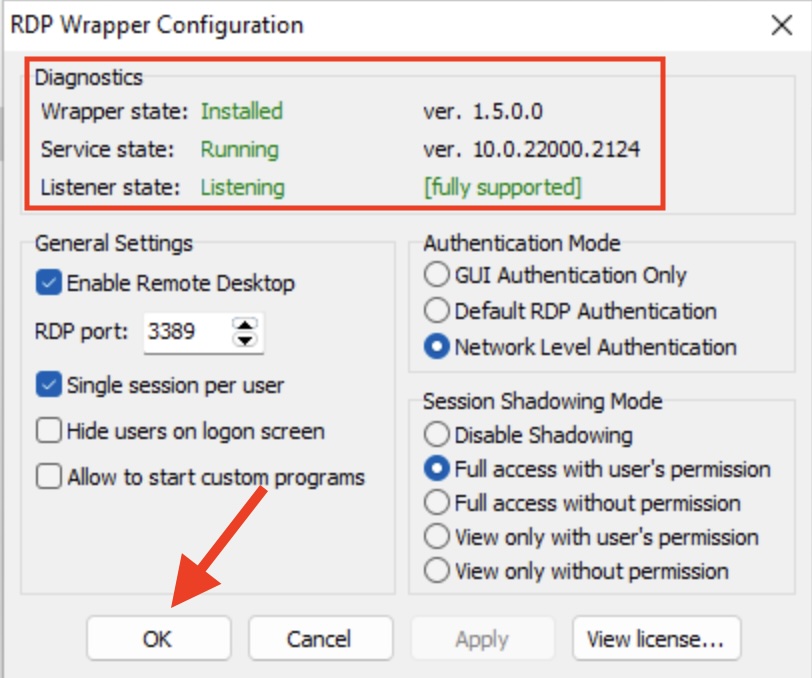
Task: Click version text 'ver. 1.5.0.0'
Action: [x=483, y=111]
